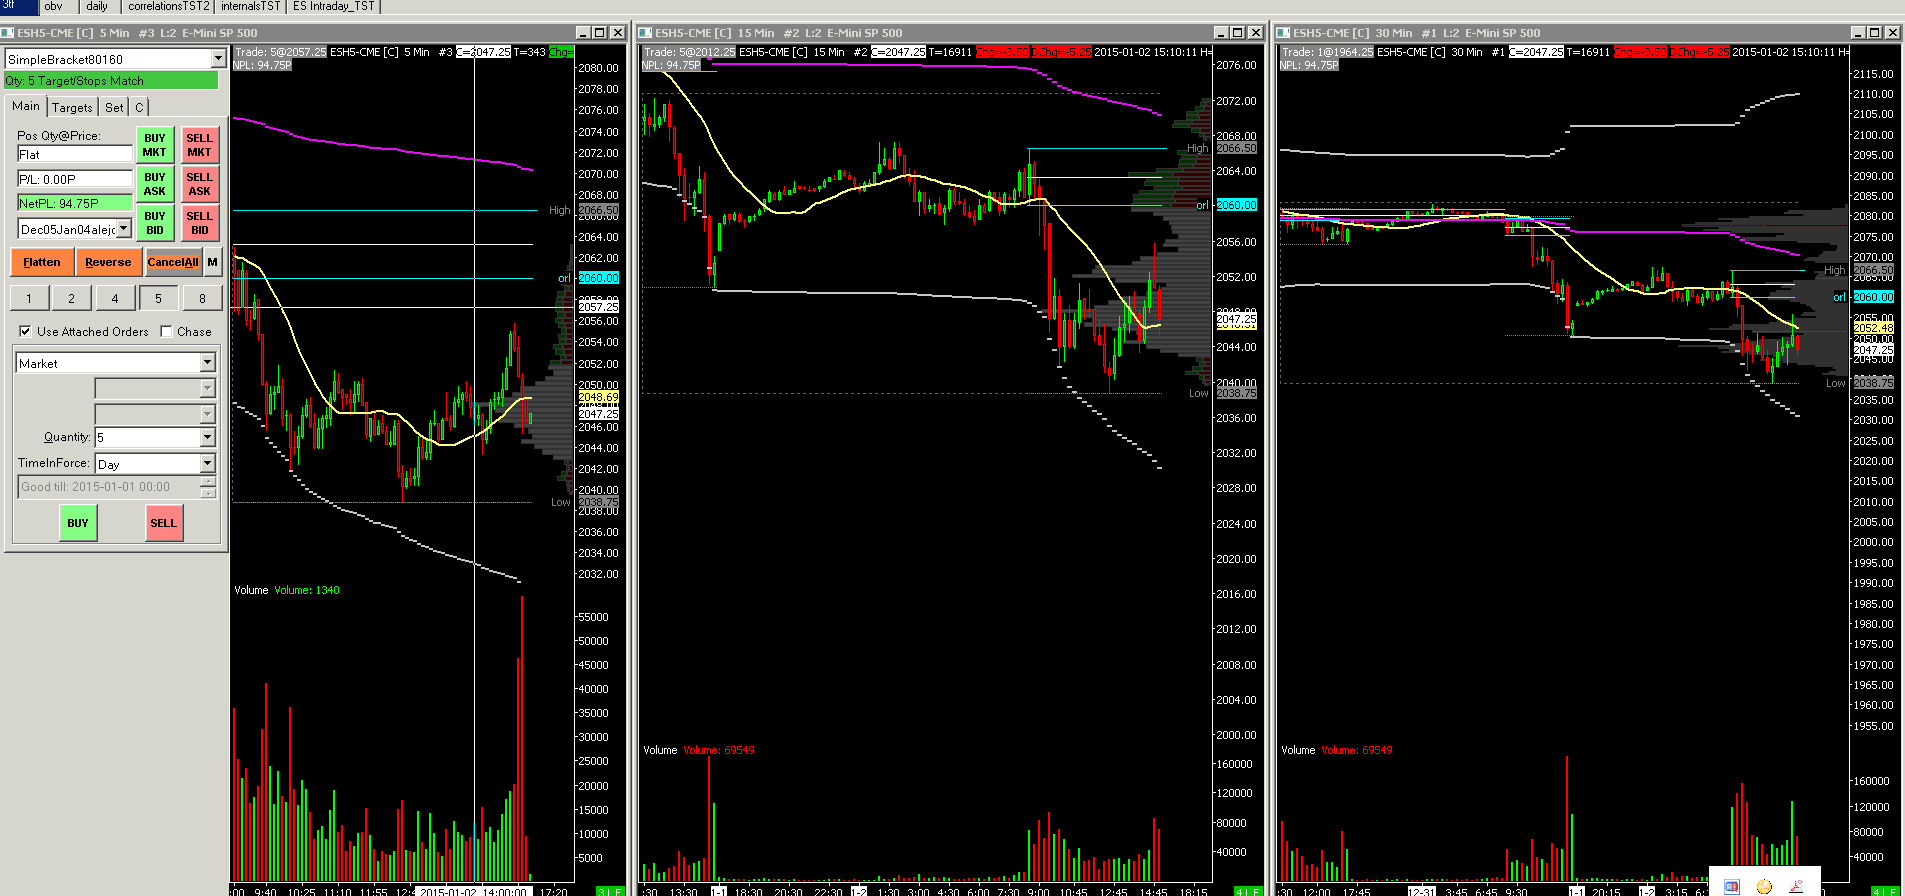Open the orange round tray icon
This screenshot has width=1905, height=896.
tap(1764, 886)
